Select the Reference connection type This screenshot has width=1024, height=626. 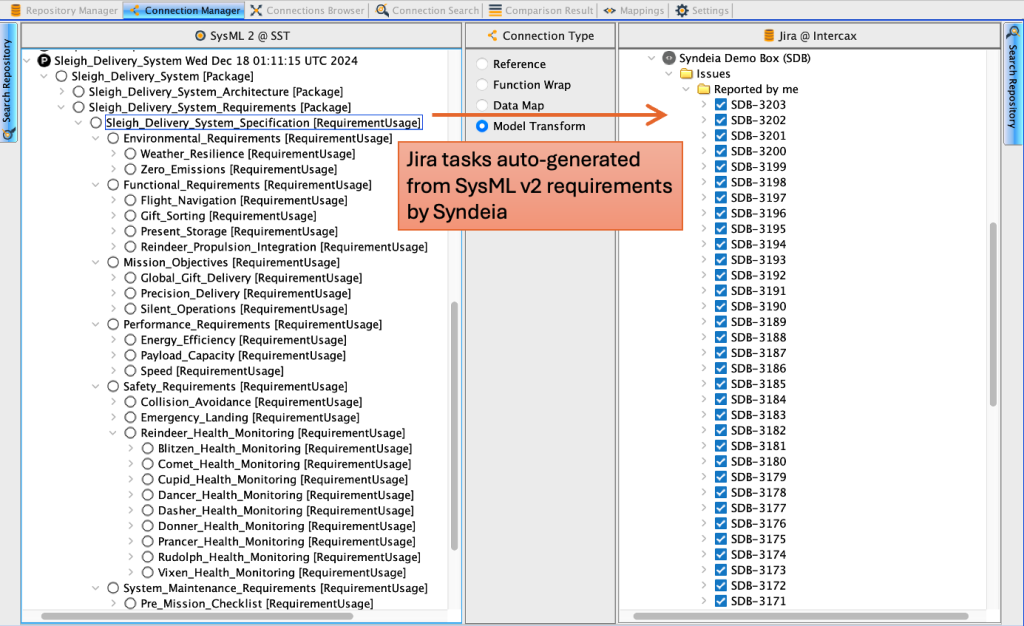(482, 64)
